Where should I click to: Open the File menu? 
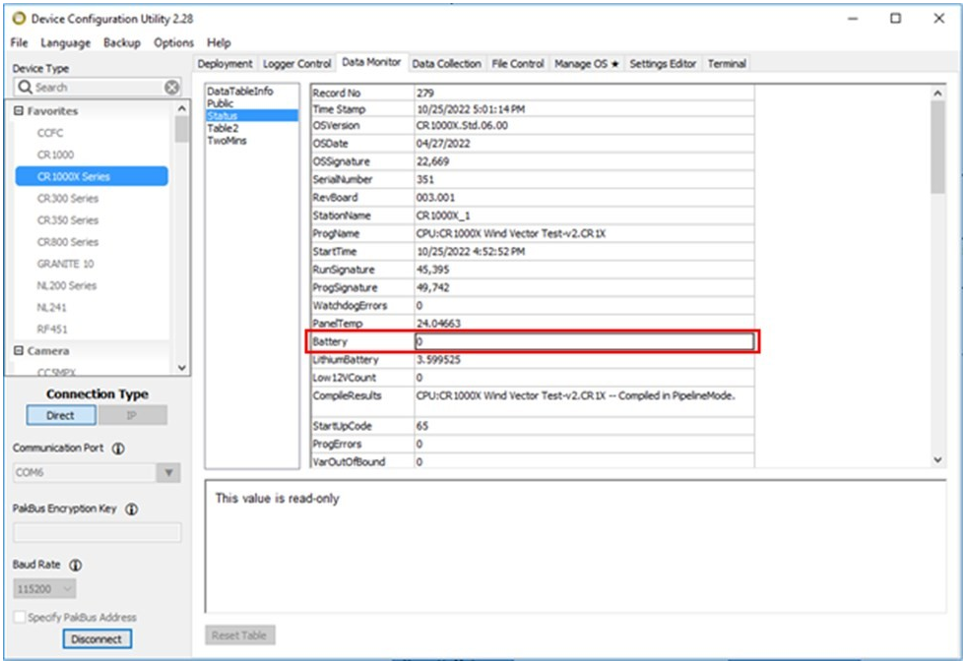[x=19, y=43]
